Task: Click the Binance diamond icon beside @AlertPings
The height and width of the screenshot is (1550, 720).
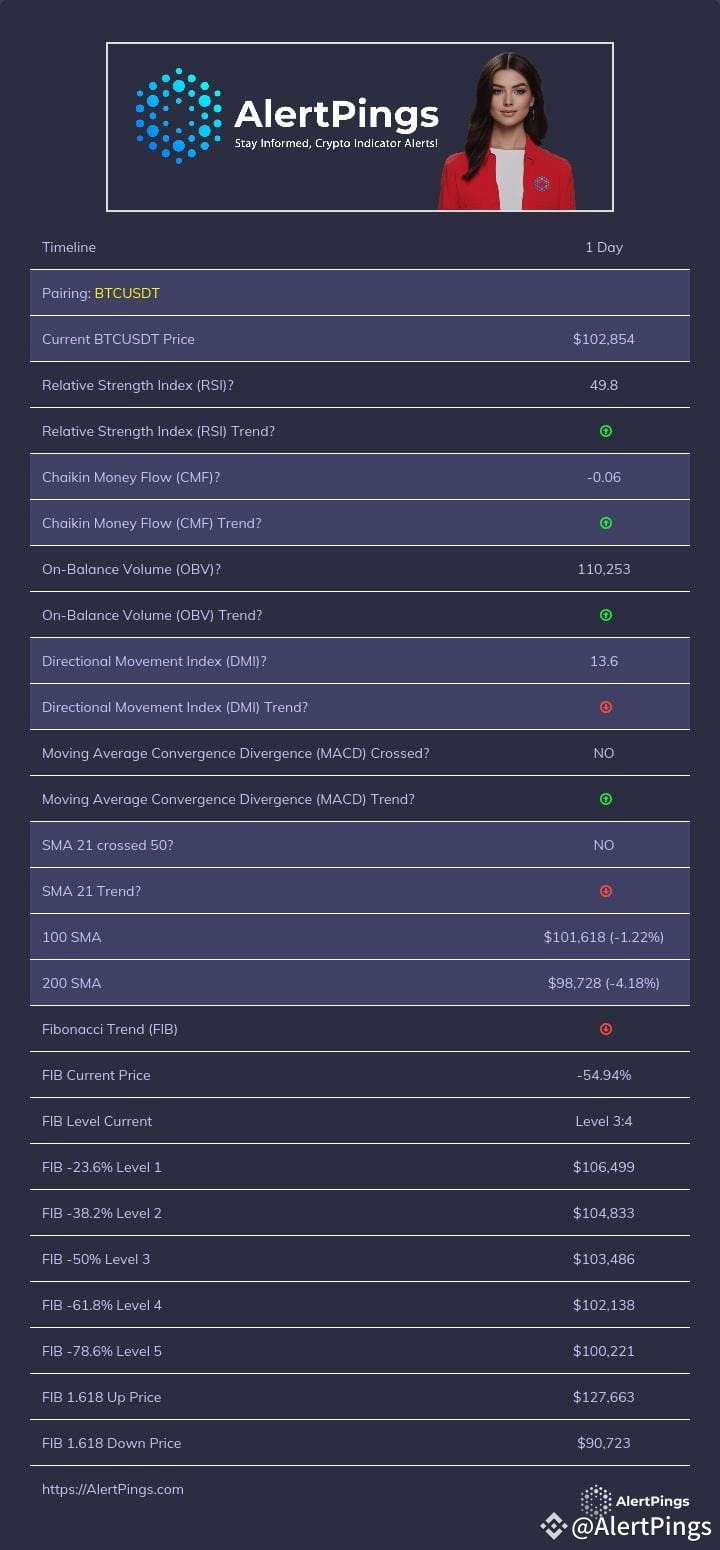Action: click(553, 1526)
